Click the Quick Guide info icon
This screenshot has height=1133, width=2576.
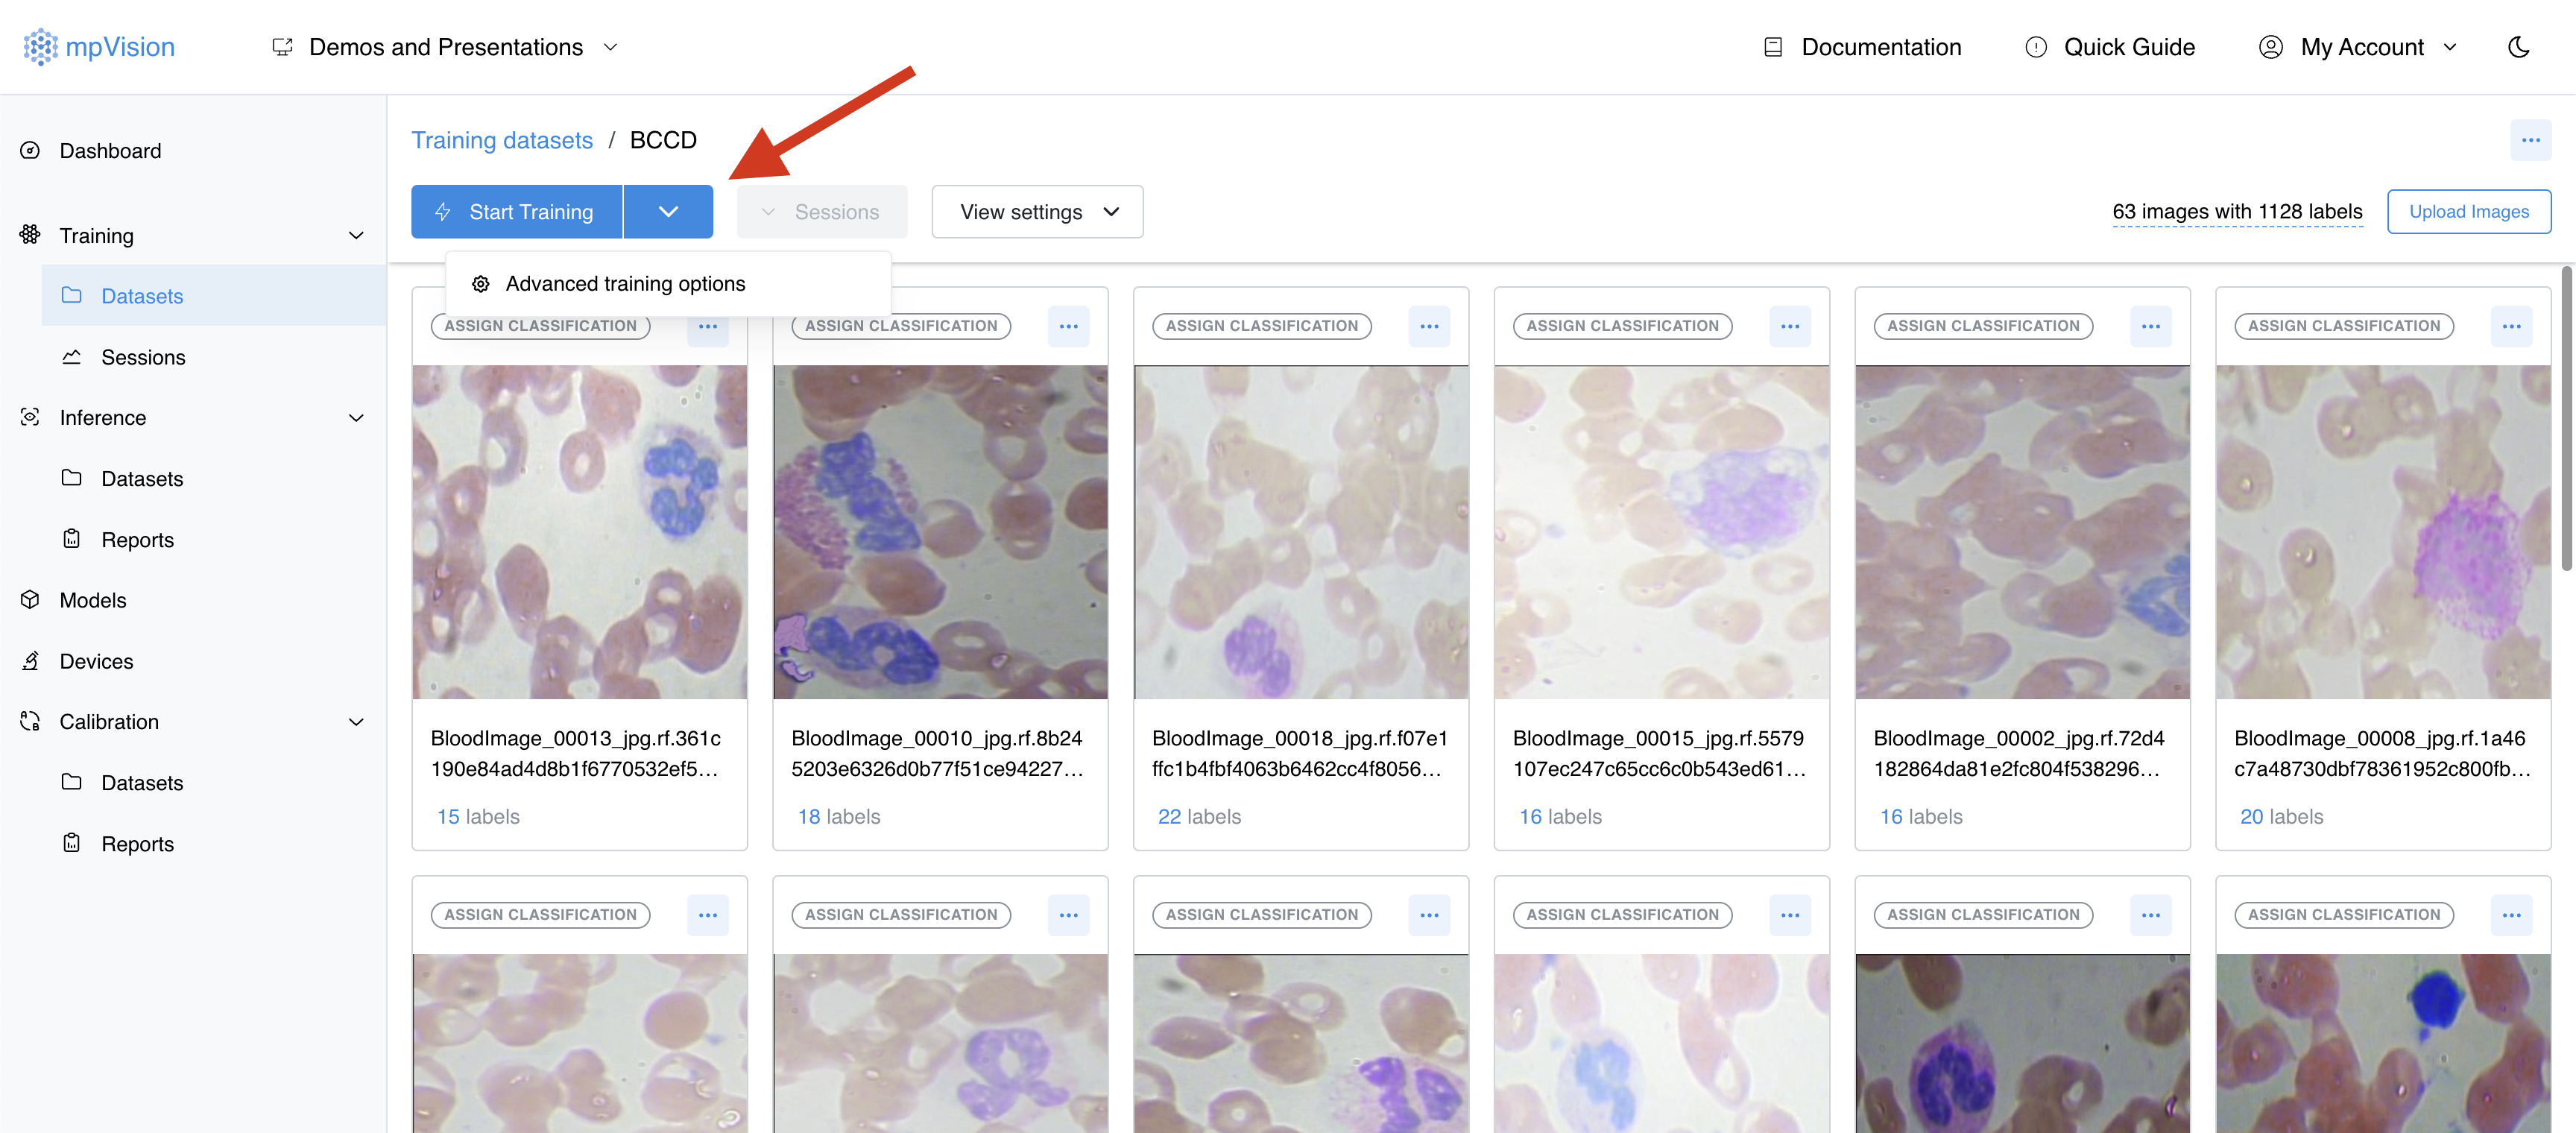[x=2035, y=47]
